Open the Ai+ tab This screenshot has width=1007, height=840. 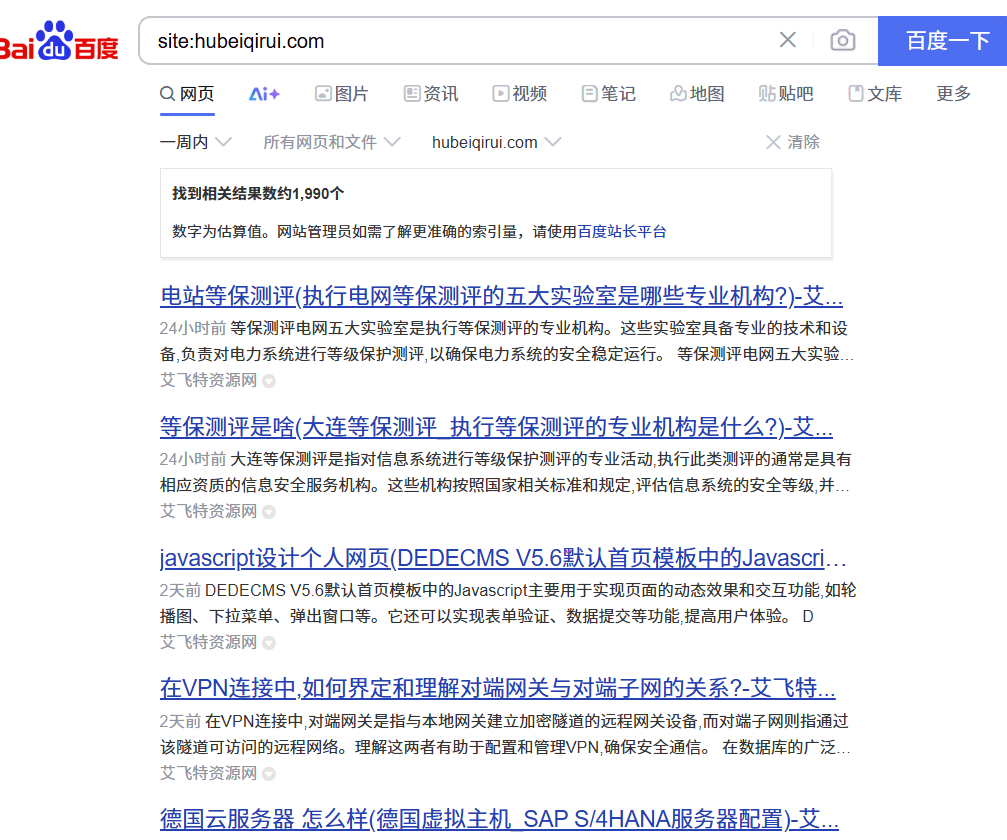264,94
